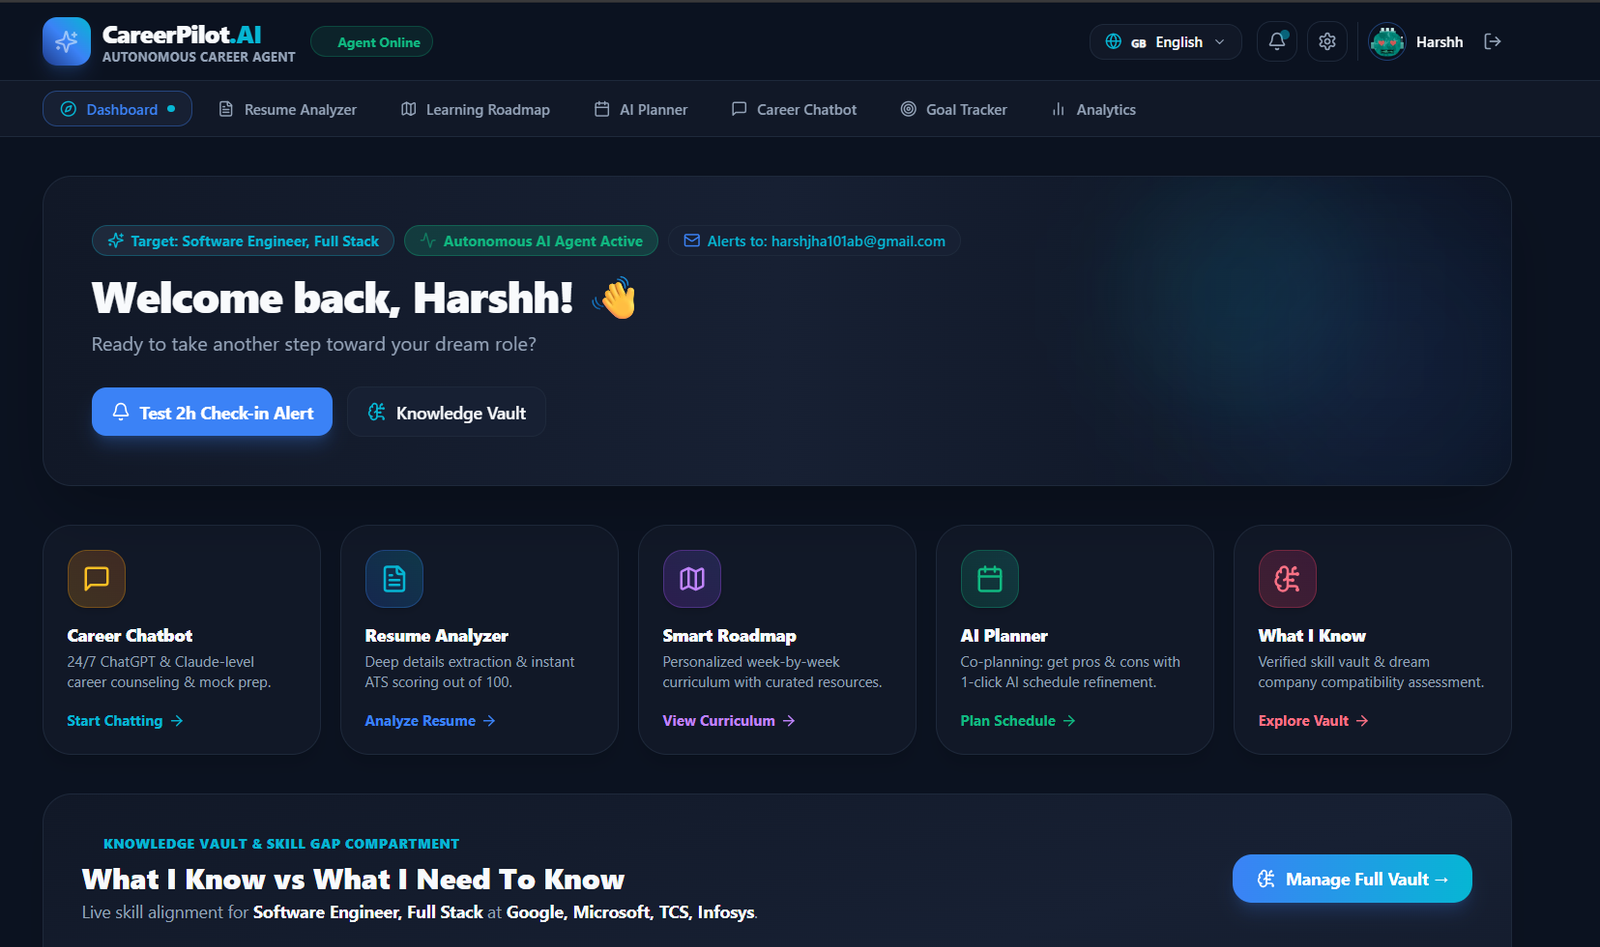Click the Manage Full Vault button
Viewport: 1600px width, 947px height.
tap(1352, 879)
